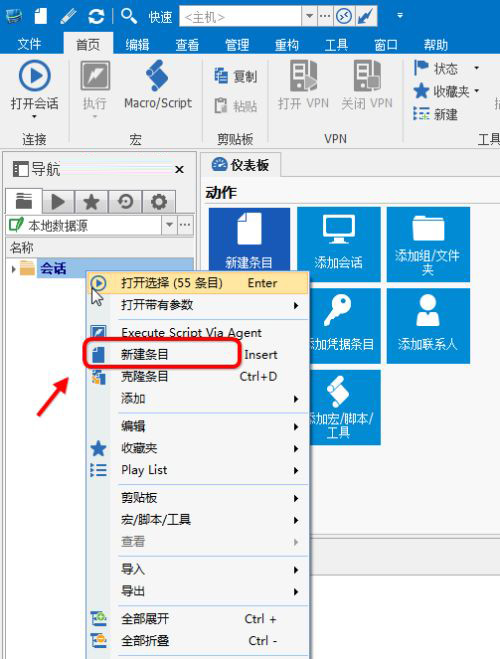Click the remote desktop connect icon in title bar
This screenshot has width=500, height=659.
pyautogui.click(x=344, y=17)
